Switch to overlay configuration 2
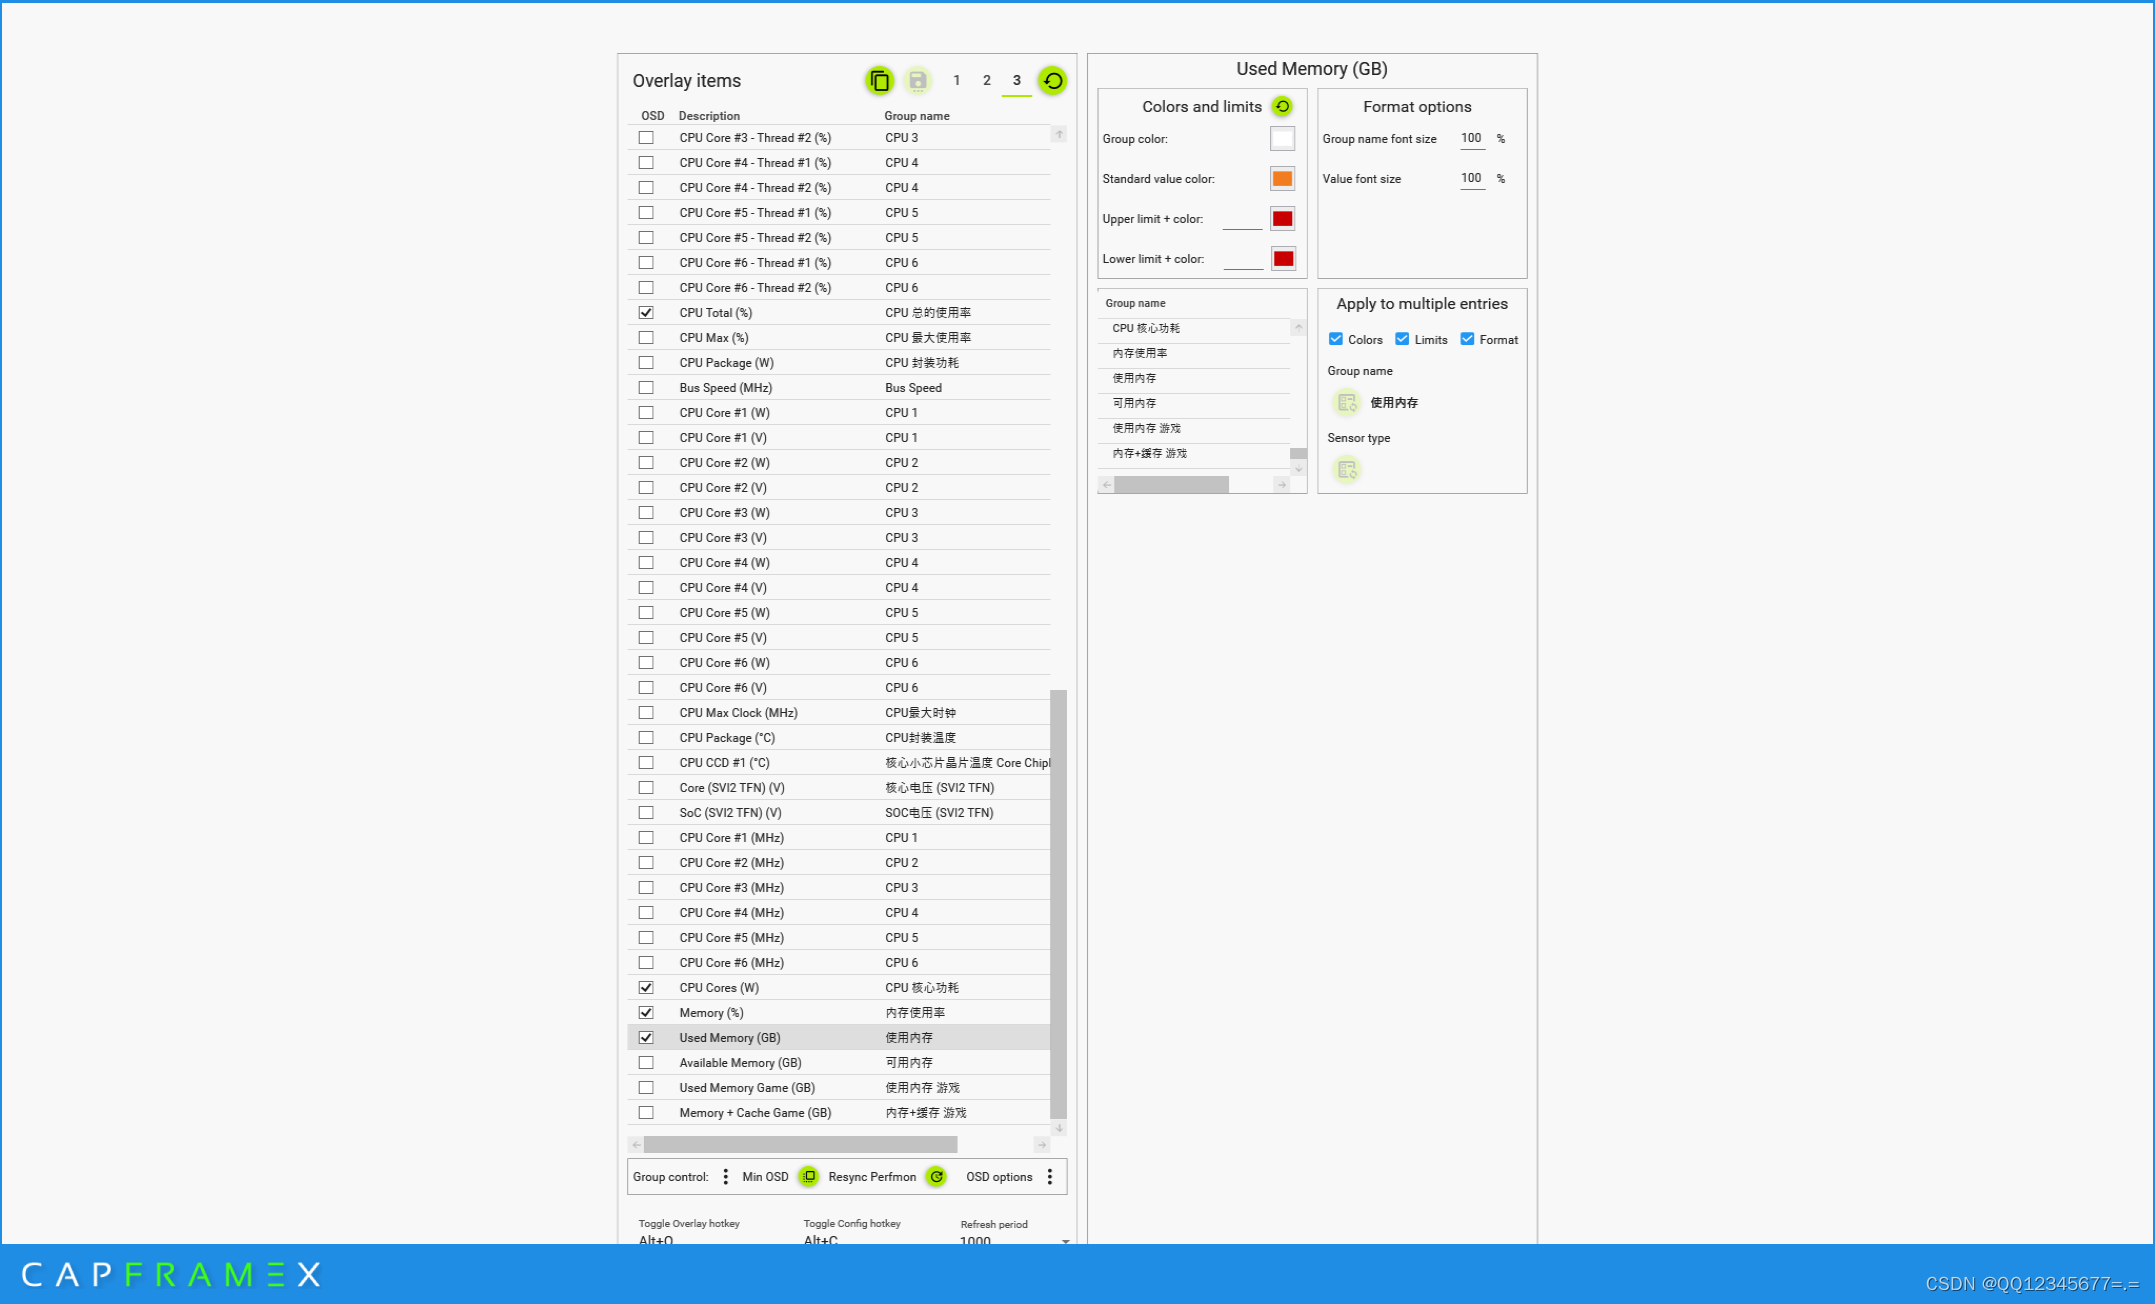The height and width of the screenshot is (1304, 2155). click(x=986, y=81)
